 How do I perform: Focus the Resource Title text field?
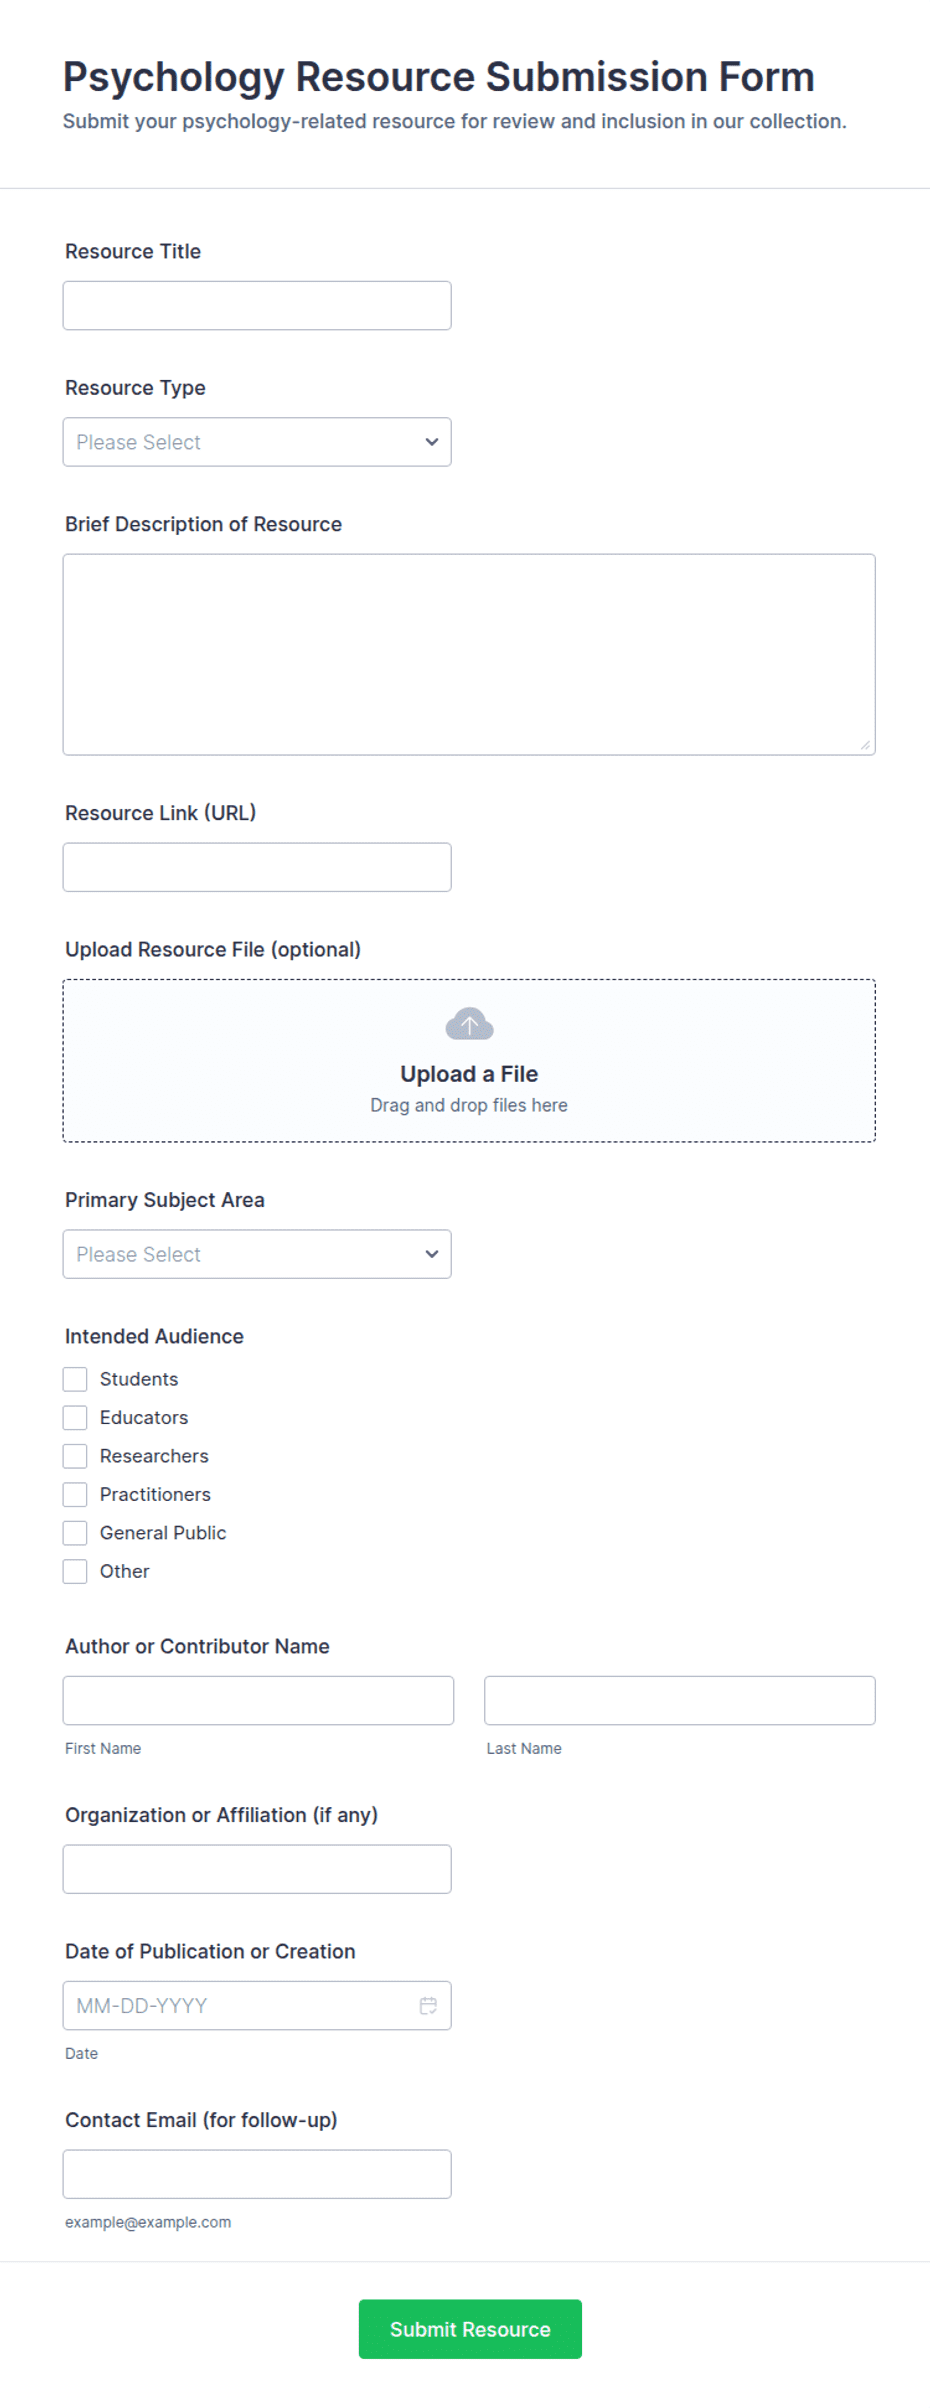click(x=257, y=306)
